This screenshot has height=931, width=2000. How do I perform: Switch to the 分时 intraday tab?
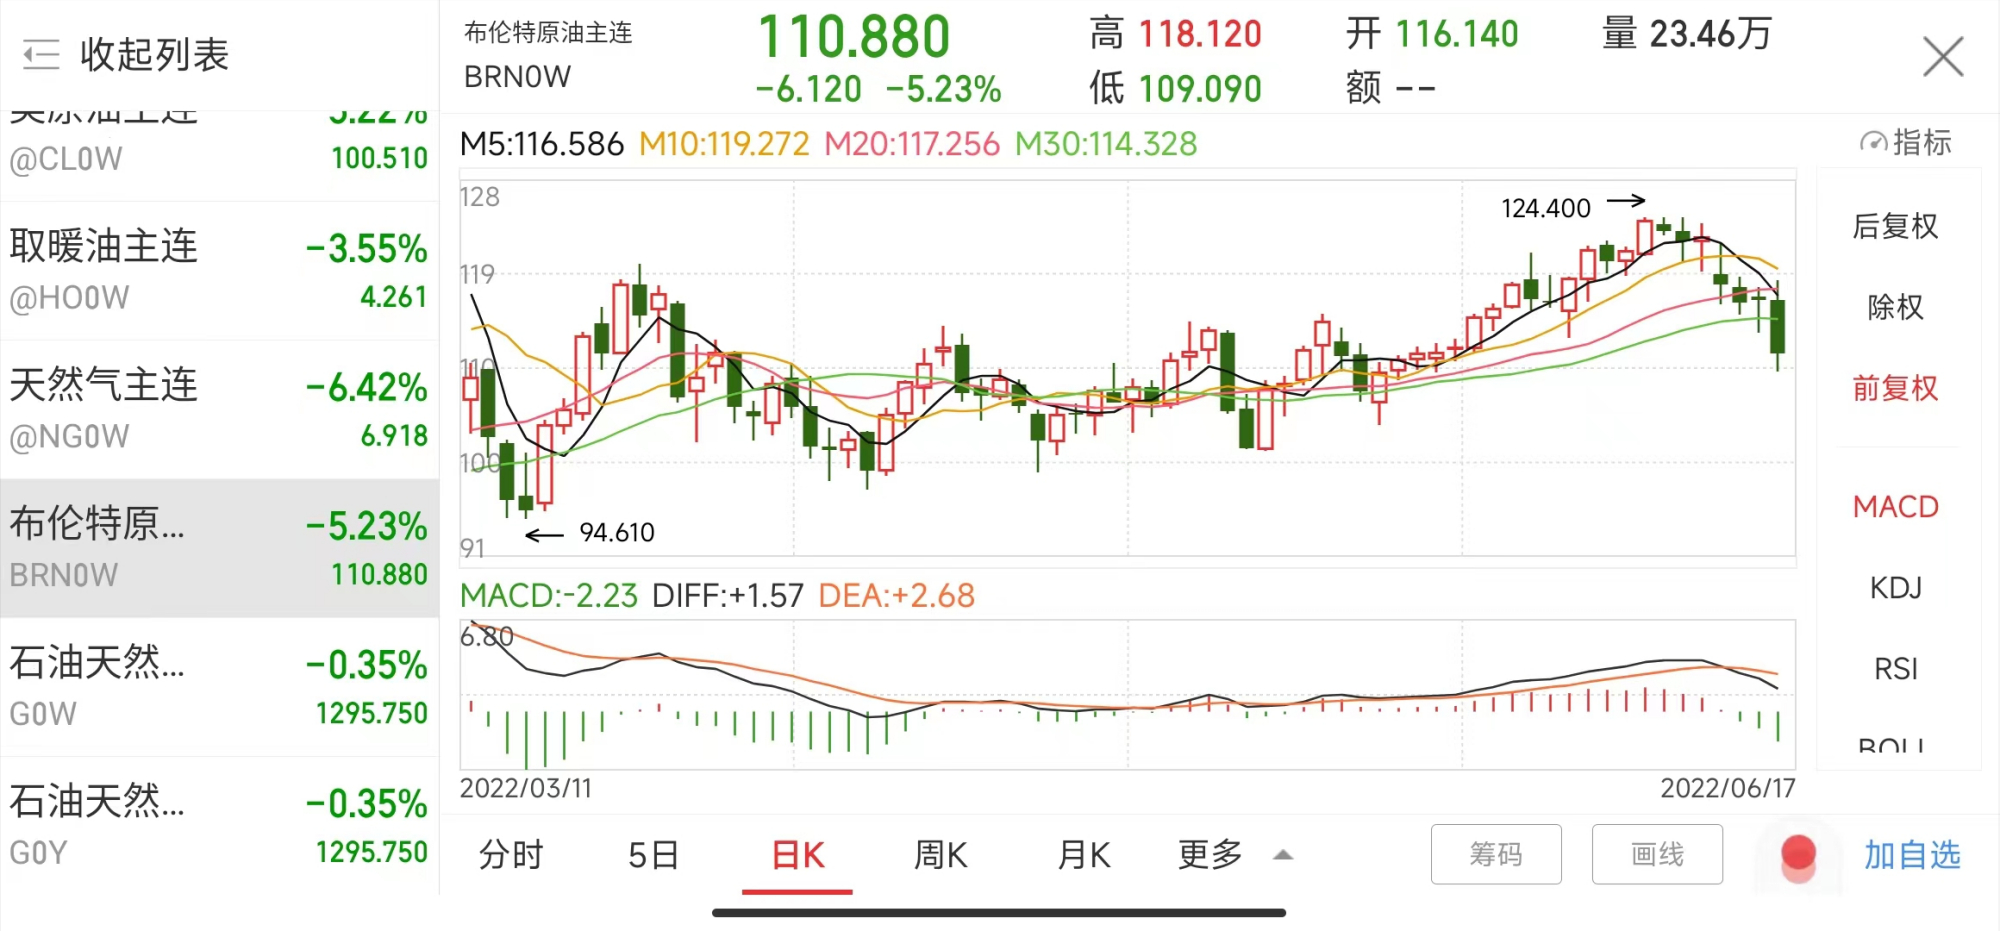point(510,856)
